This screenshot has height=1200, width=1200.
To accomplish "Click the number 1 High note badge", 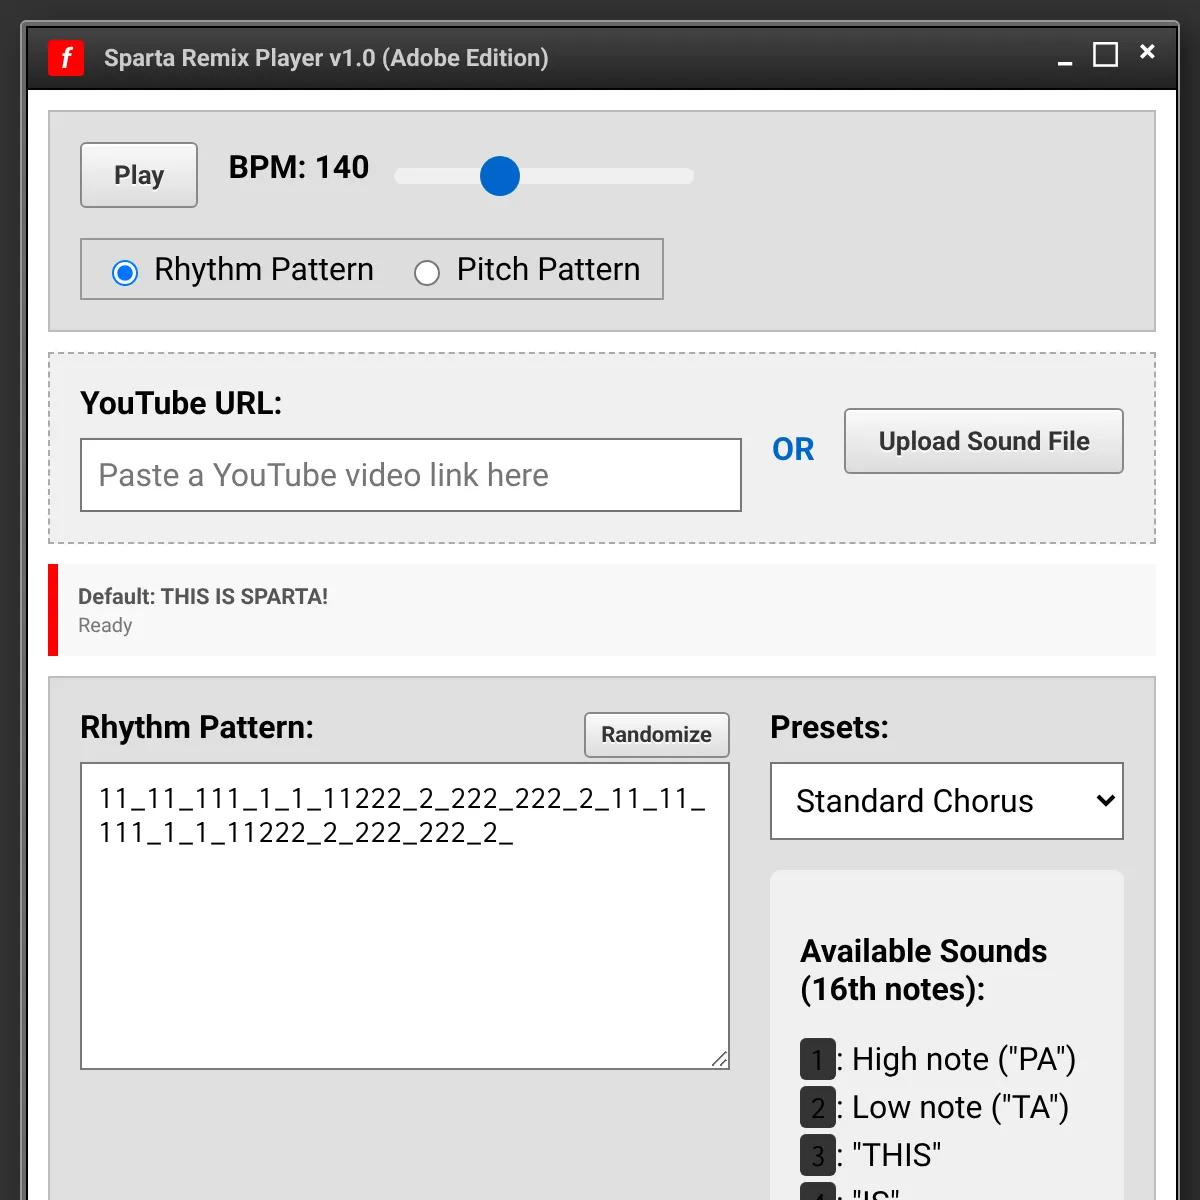I will tap(817, 1059).
